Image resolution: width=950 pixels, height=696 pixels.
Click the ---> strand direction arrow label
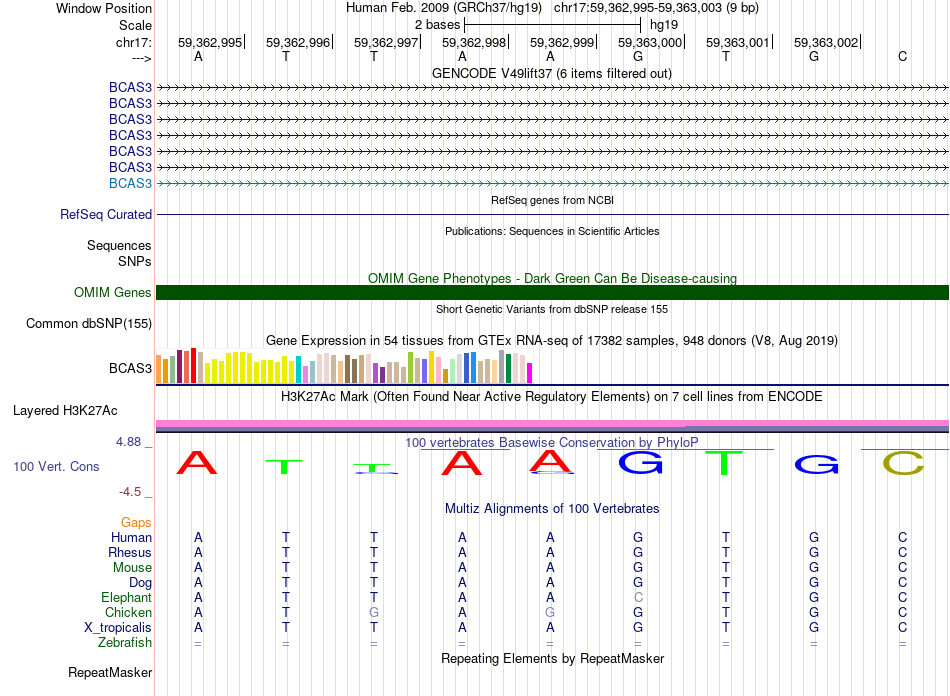coord(141,58)
